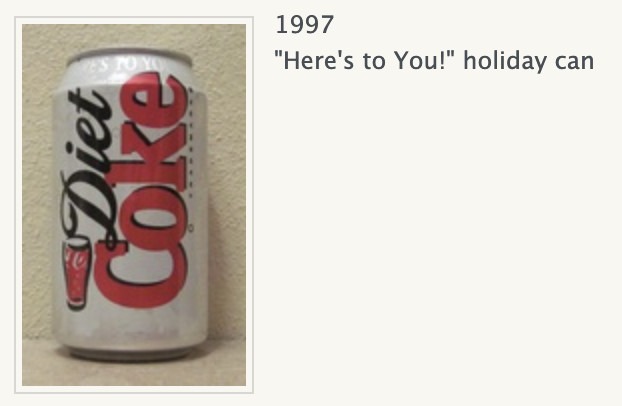This screenshot has width=622, height=406.
Task: Click the red letter k of Coke
Action: pyautogui.click(x=155, y=157)
